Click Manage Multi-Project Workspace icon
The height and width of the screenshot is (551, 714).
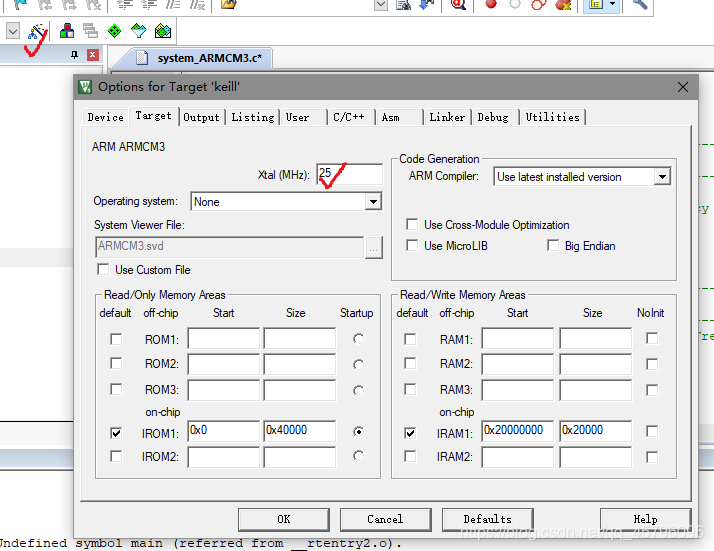(91, 31)
